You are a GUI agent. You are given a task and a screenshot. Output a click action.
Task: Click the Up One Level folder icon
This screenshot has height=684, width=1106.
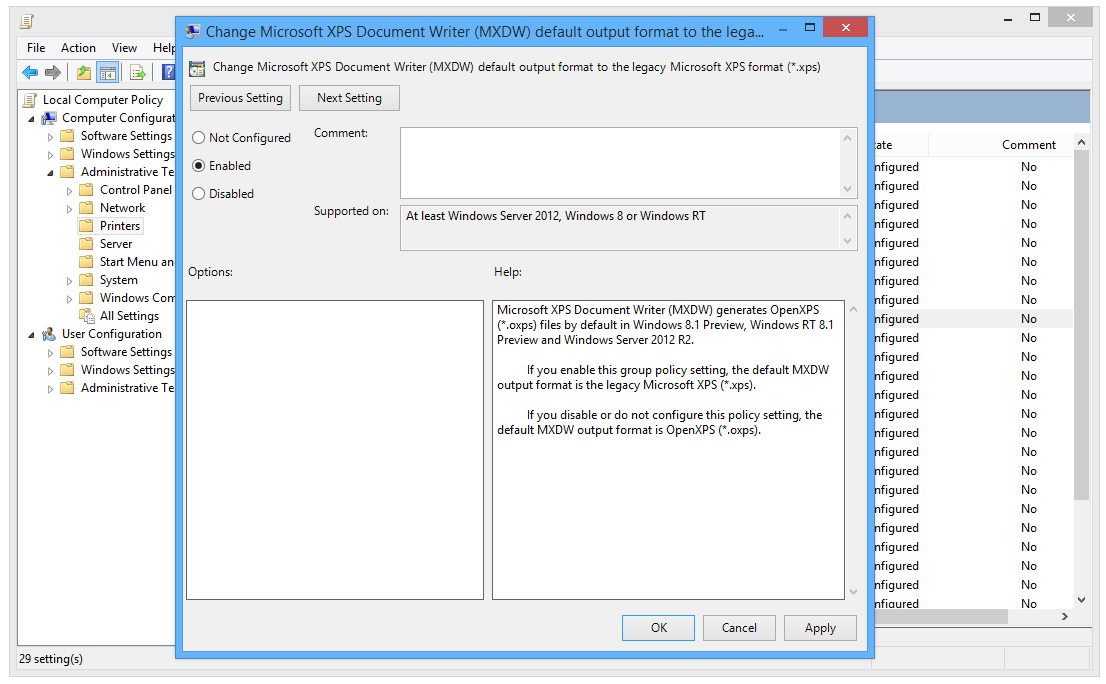coord(83,71)
